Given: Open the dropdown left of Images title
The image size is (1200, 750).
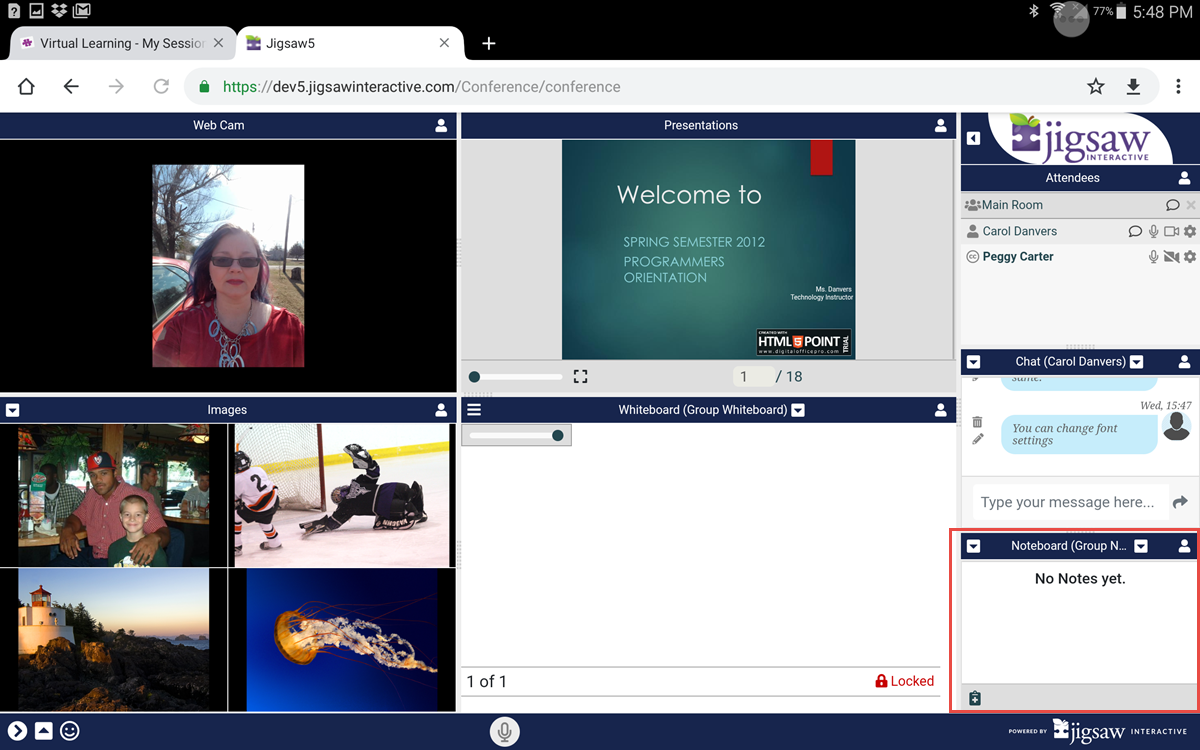Looking at the screenshot, I should pyautogui.click(x=12, y=410).
